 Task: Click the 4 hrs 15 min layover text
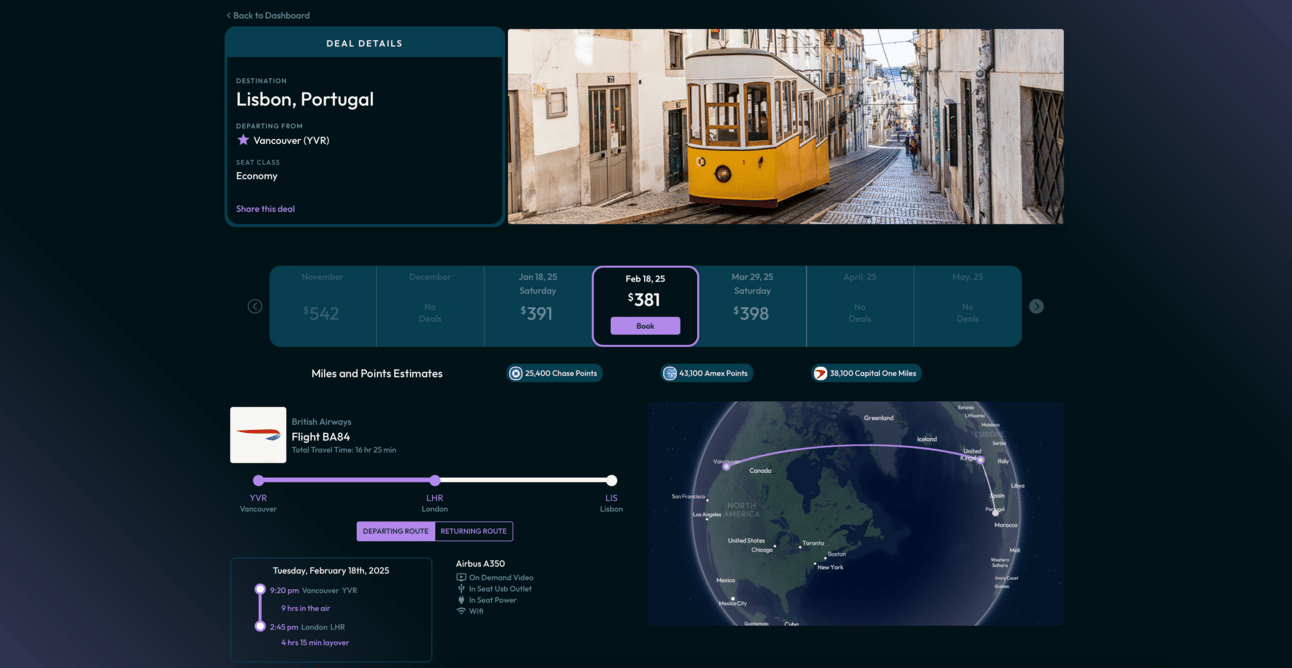[x=315, y=643]
